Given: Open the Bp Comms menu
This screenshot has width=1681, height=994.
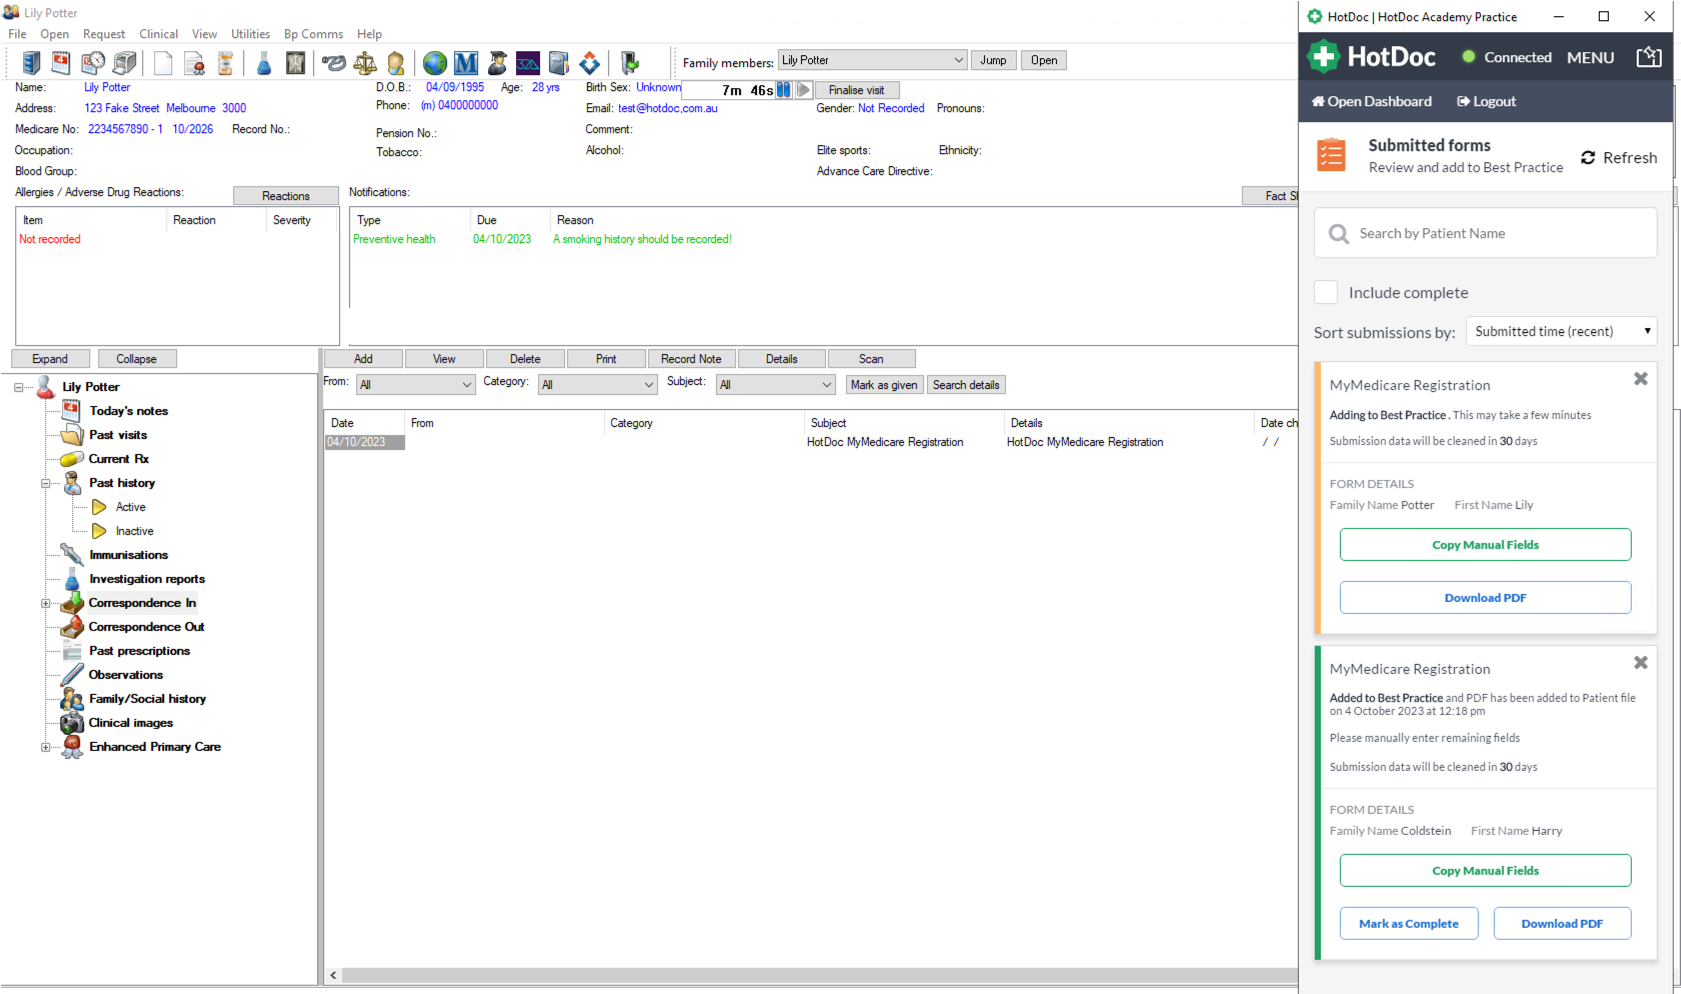Looking at the screenshot, I should 313,34.
